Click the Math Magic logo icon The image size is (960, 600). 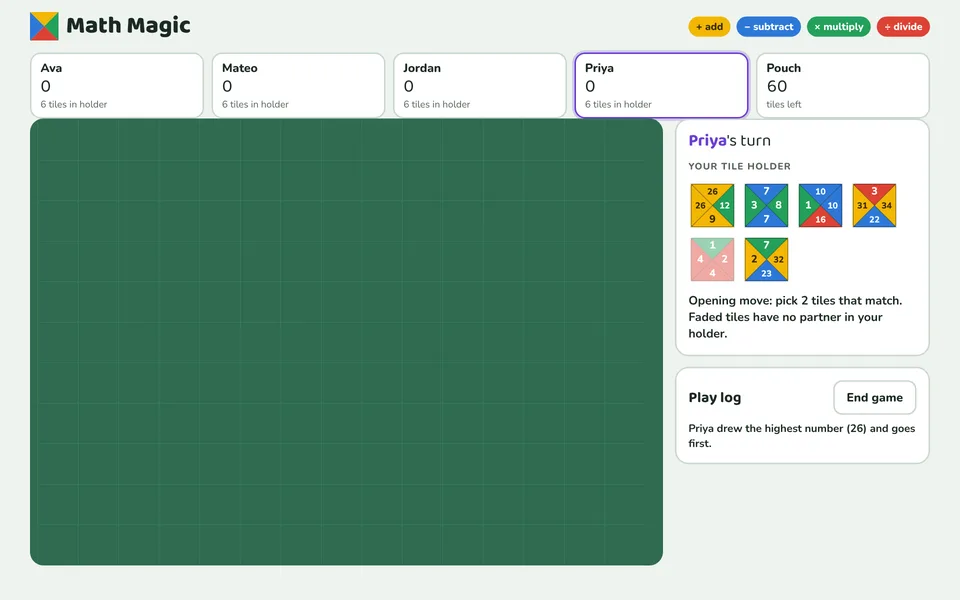pyautogui.click(x=44, y=26)
